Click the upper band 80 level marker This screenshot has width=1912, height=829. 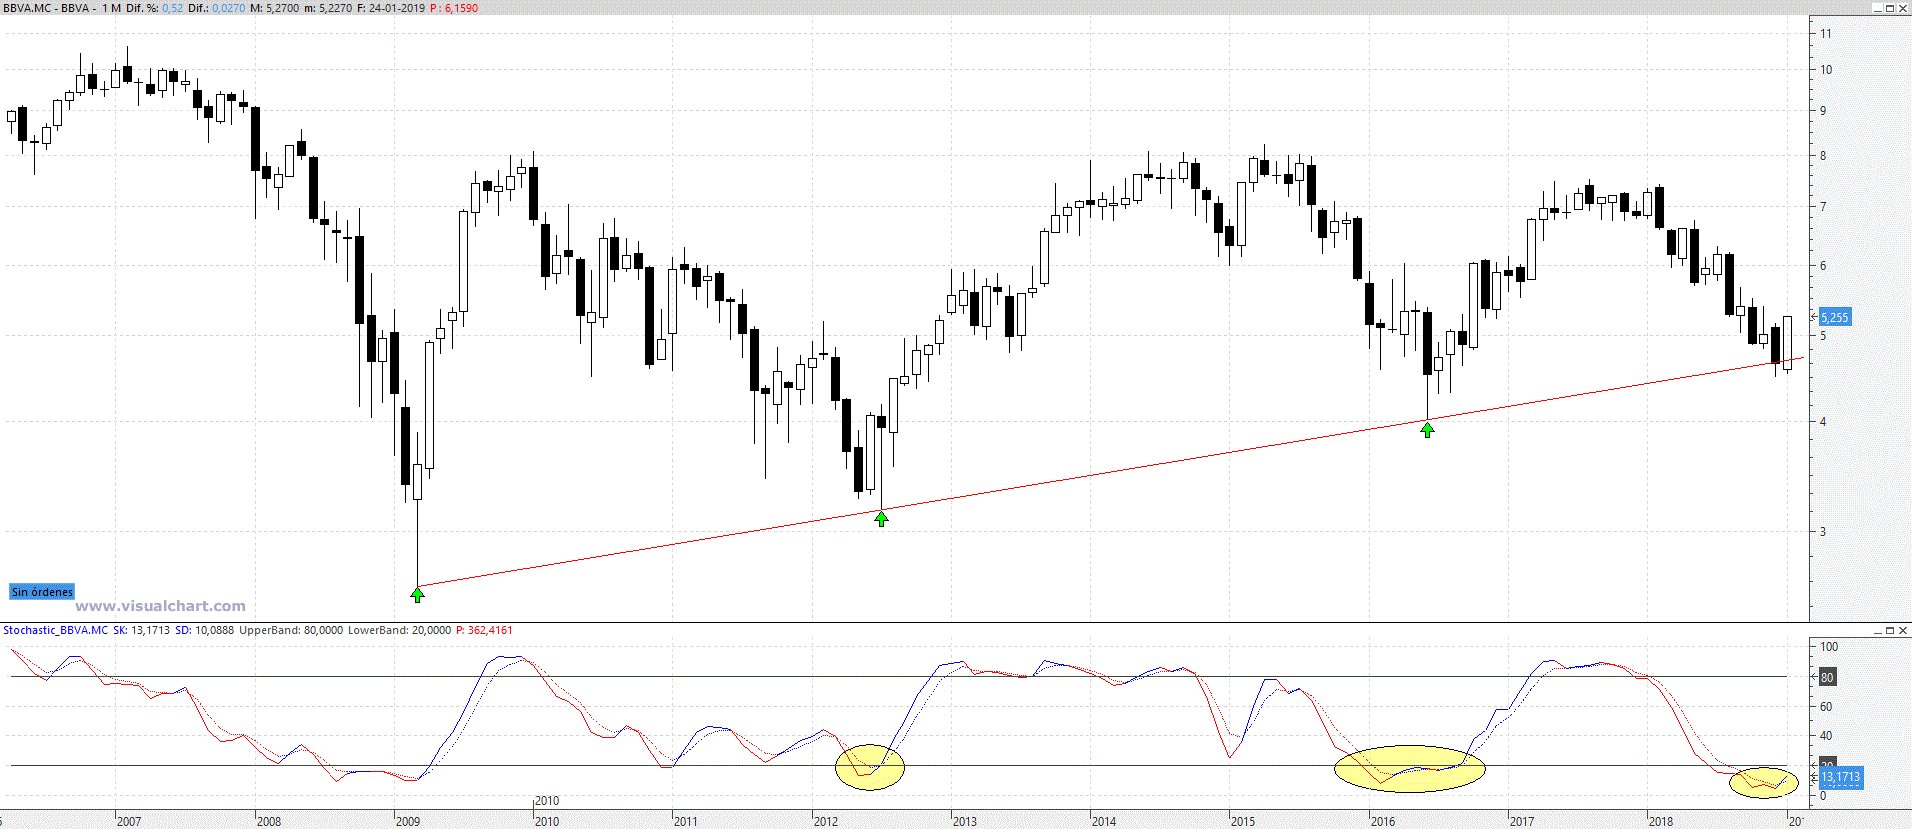pos(1826,677)
